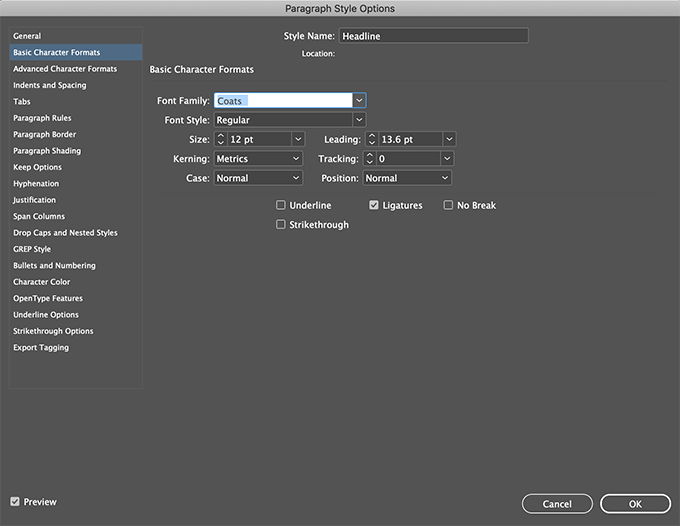
Task: Confirm with the OK button
Action: click(635, 504)
